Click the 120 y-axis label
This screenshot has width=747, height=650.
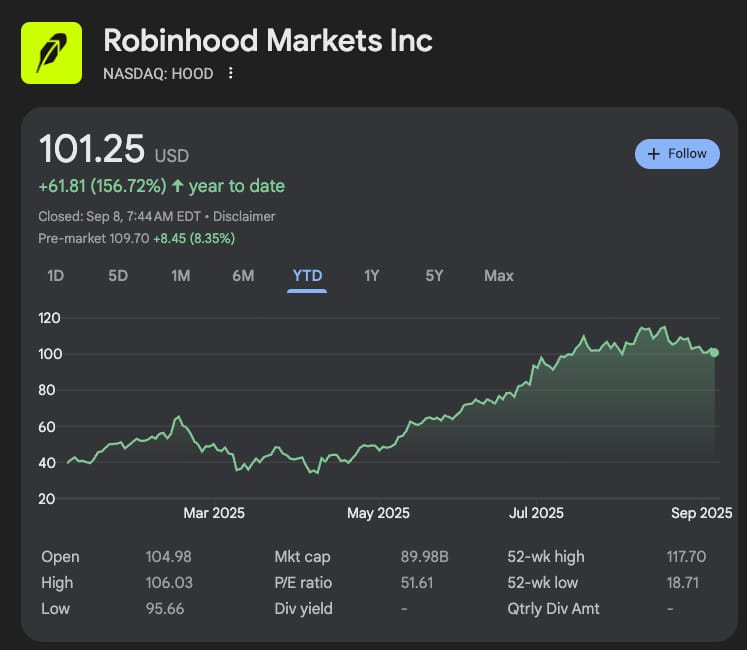(50, 318)
